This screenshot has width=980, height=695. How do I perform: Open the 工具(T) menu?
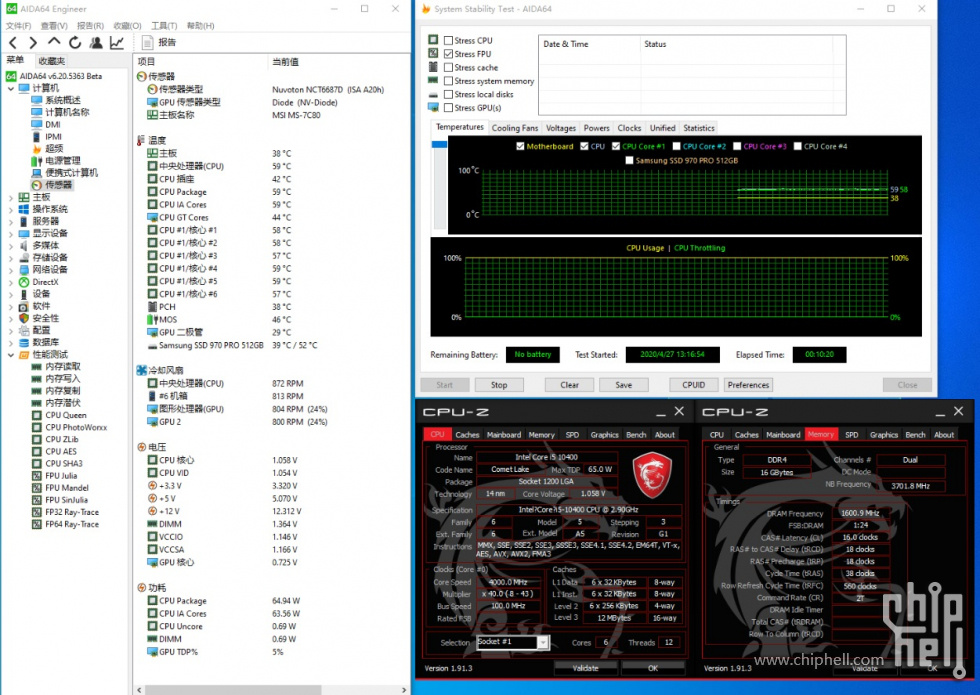pos(164,26)
